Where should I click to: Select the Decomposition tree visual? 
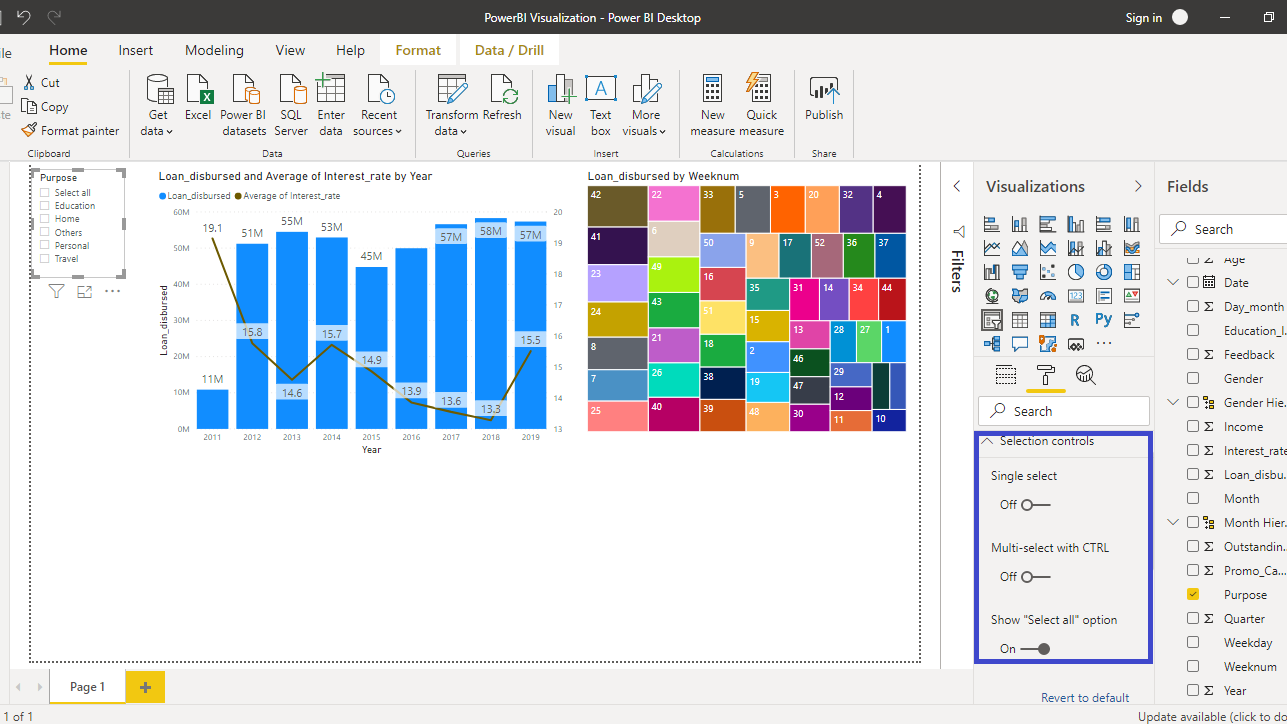click(992, 344)
